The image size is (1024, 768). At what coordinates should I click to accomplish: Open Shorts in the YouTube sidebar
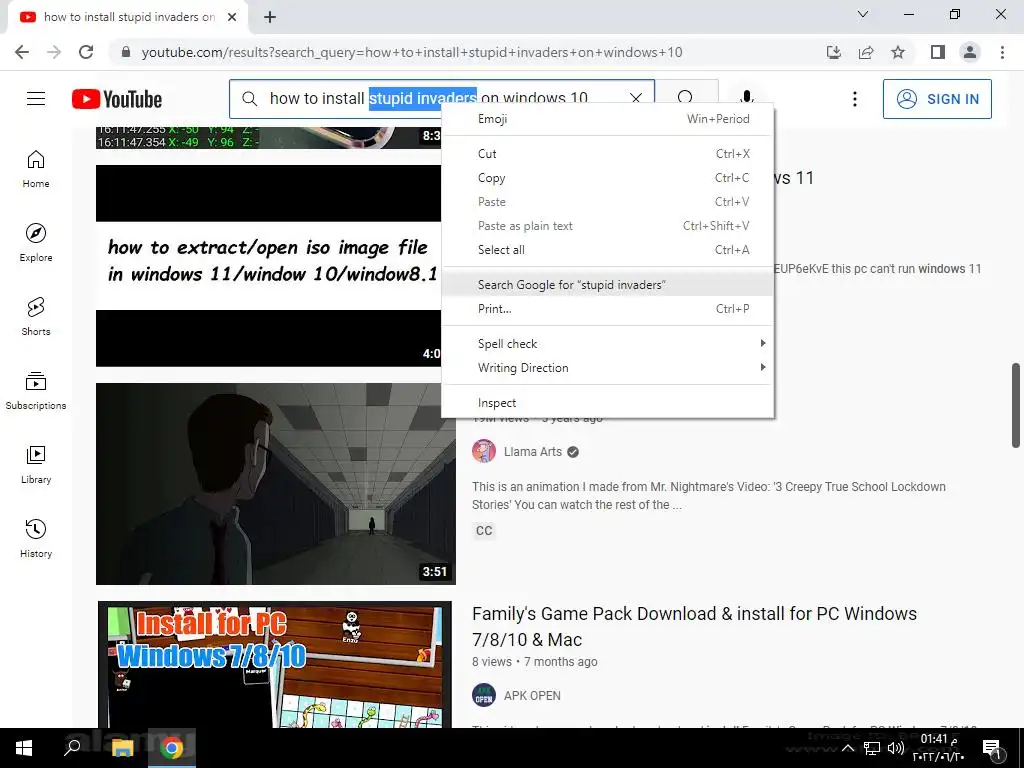coord(36,316)
